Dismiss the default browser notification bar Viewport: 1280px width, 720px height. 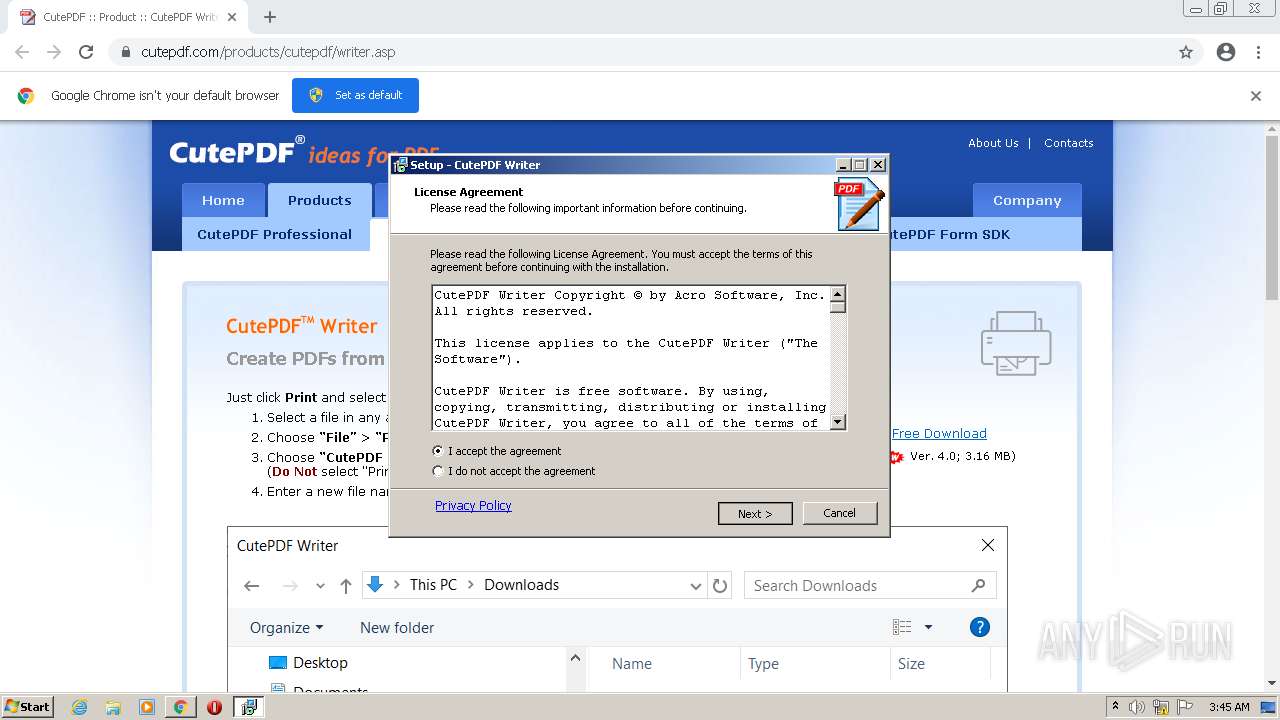[1256, 96]
